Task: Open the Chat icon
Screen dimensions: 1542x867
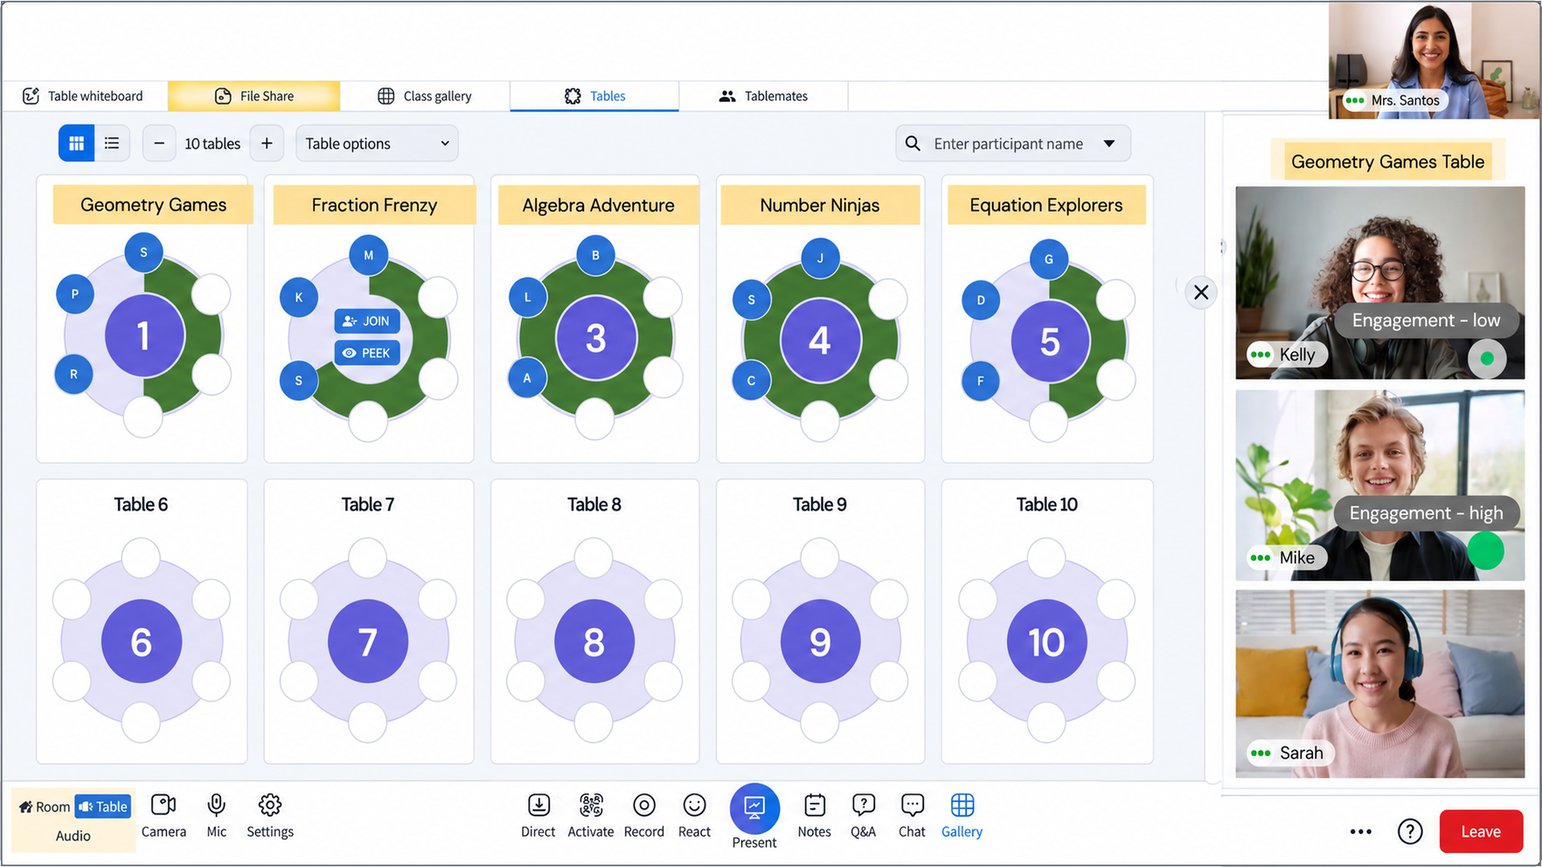Action: pos(912,805)
